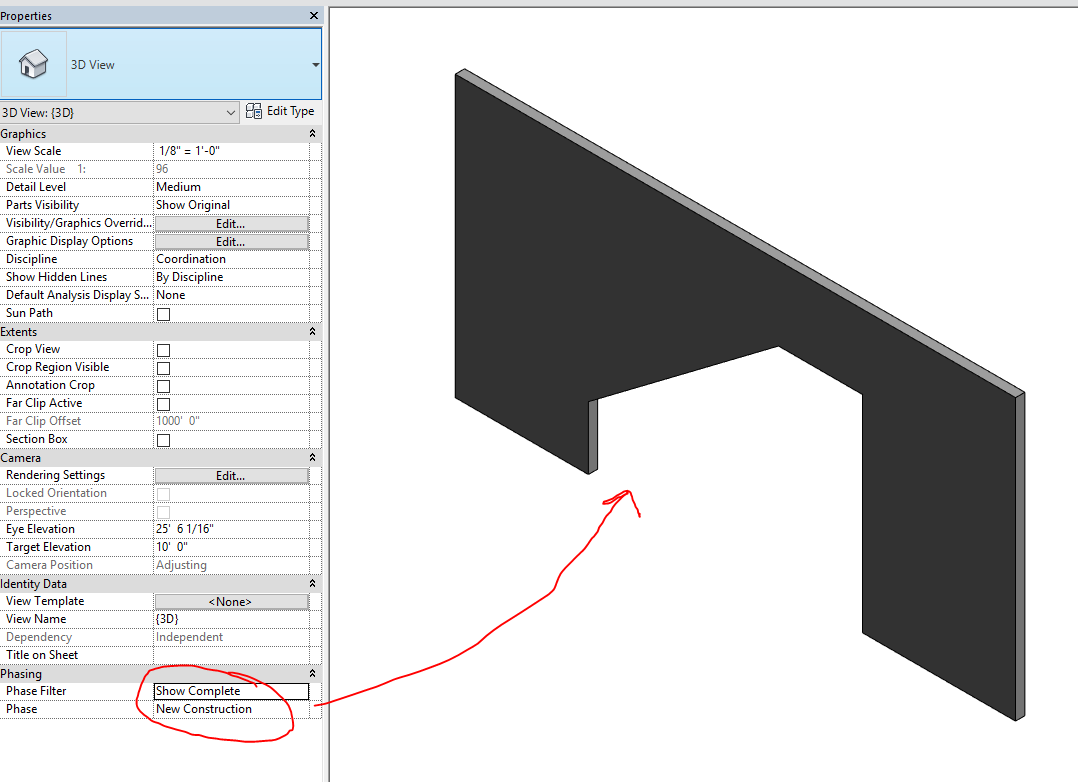Click Edit next to Rendering Settings
Image resolution: width=1078 pixels, height=782 pixels.
(231, 475)
